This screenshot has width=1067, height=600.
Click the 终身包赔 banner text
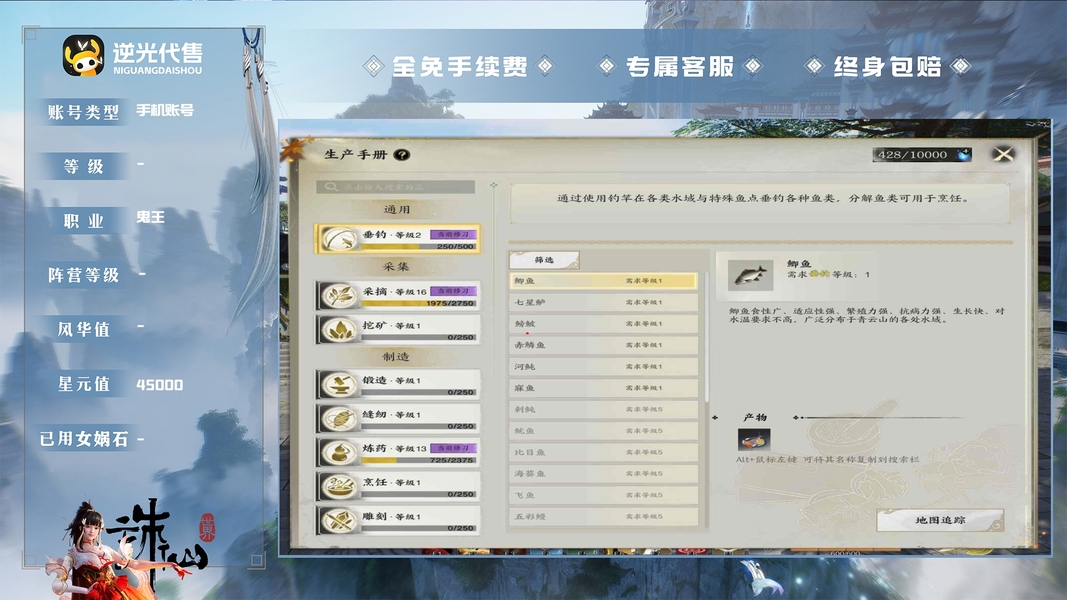[887, 66]
